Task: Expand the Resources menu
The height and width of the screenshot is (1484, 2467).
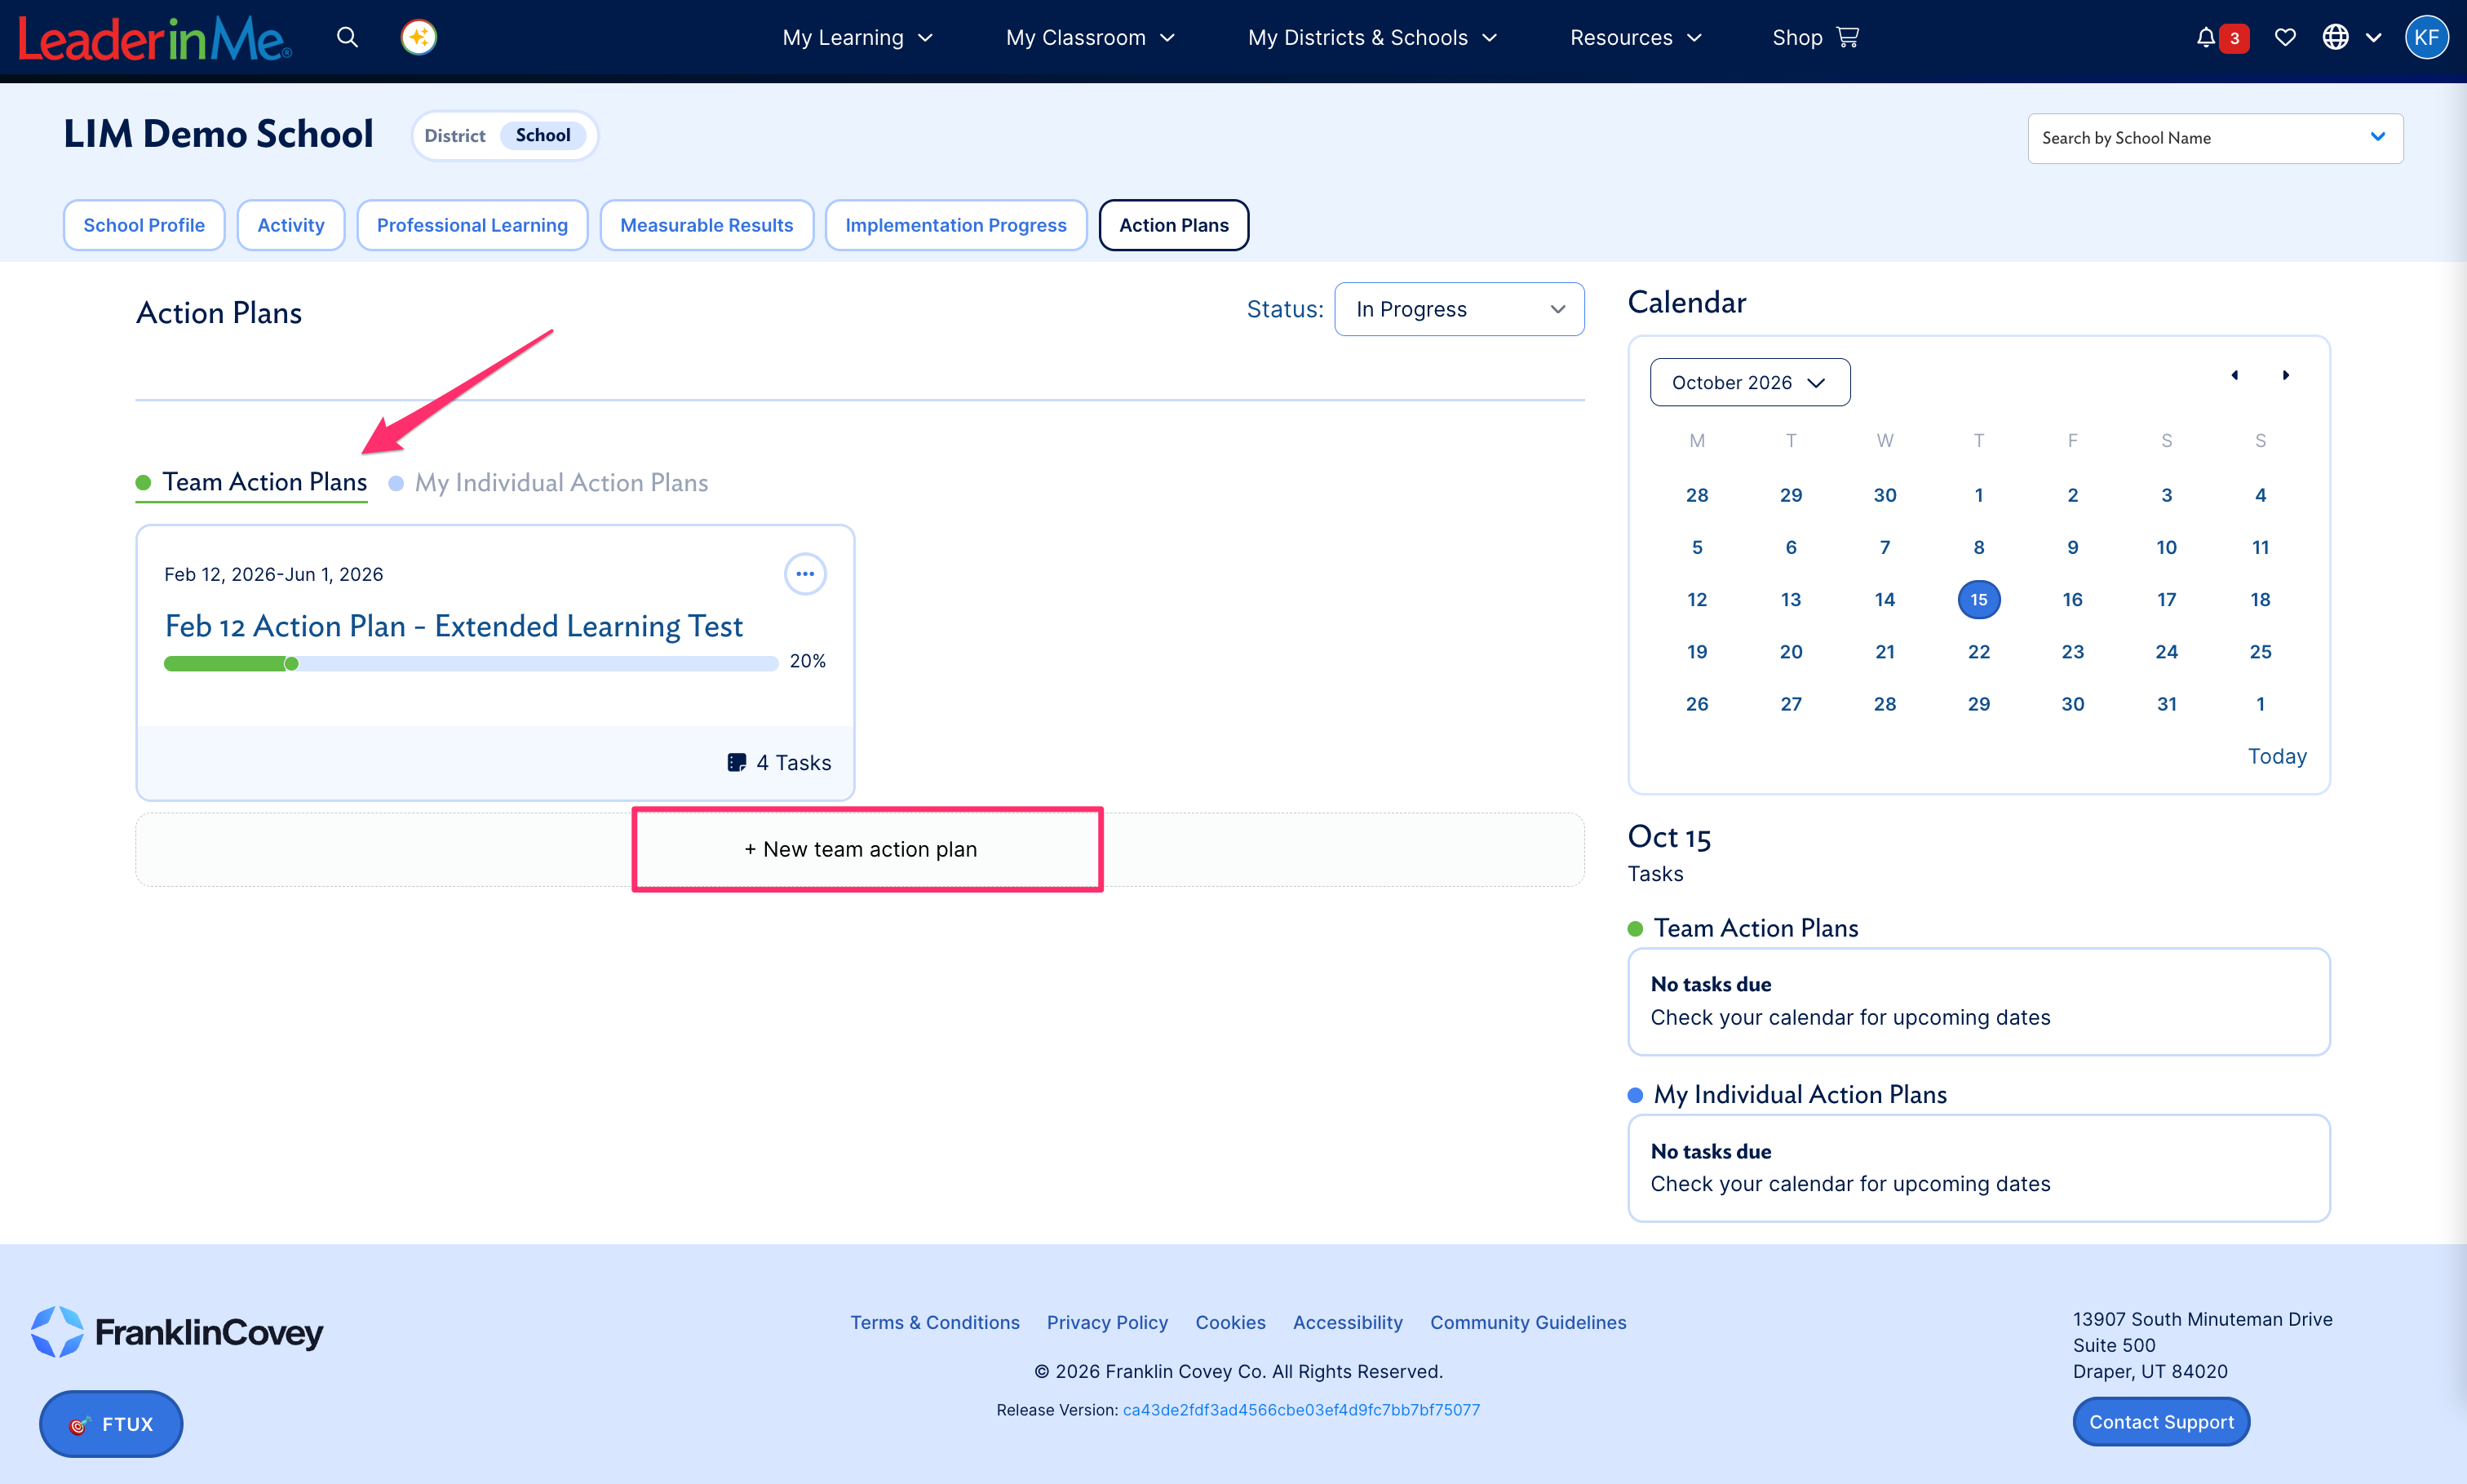Action: point(1635,37)
